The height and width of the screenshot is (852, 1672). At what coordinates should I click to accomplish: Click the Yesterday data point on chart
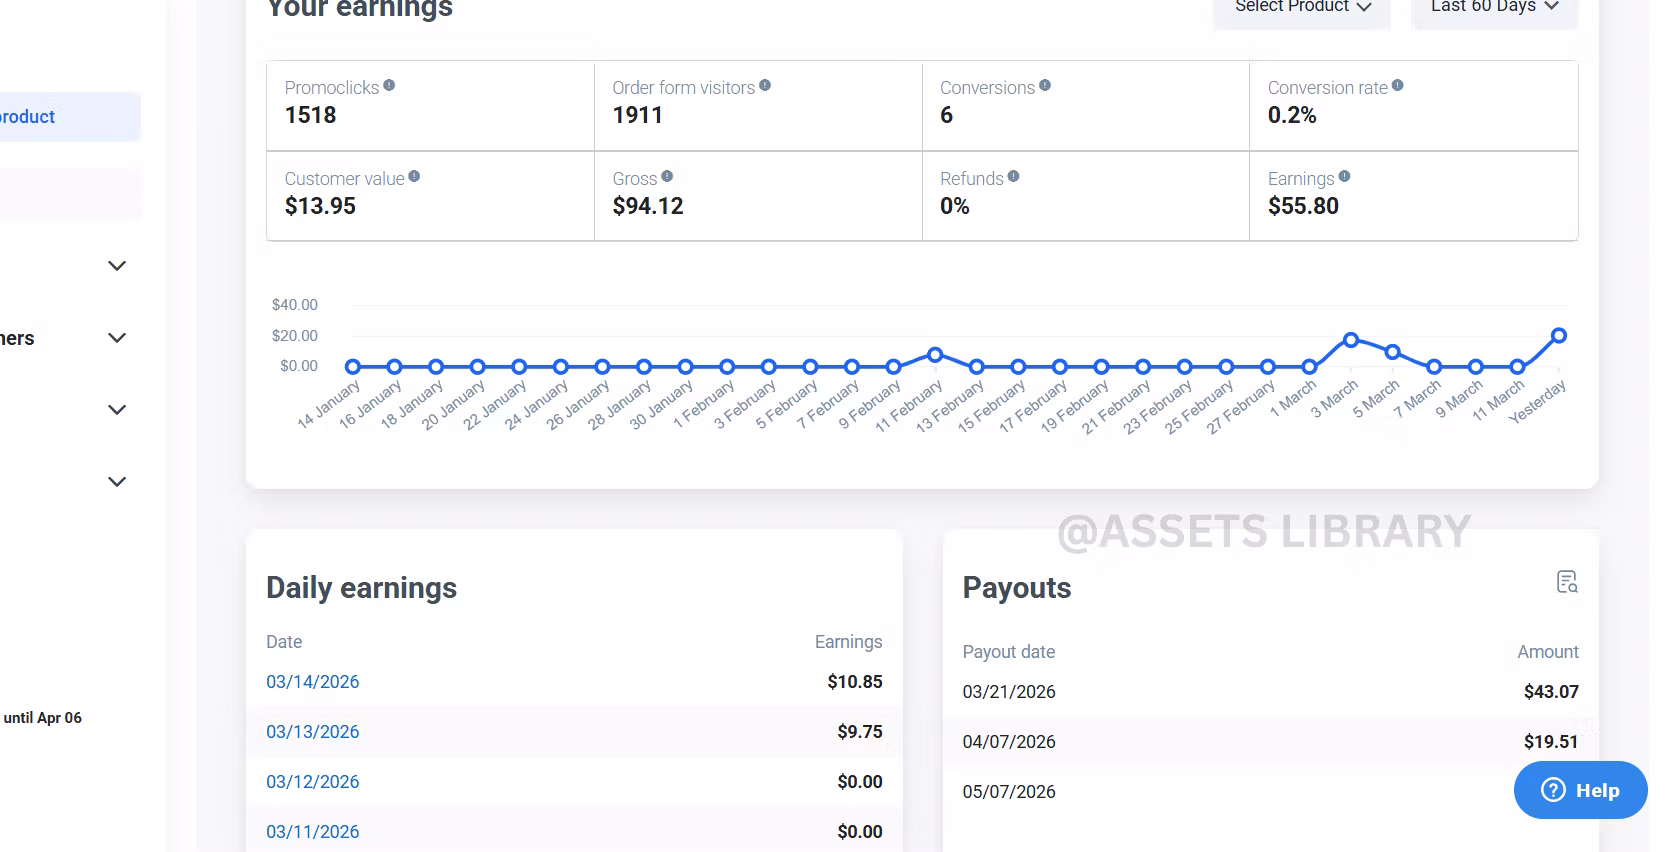1559,336
